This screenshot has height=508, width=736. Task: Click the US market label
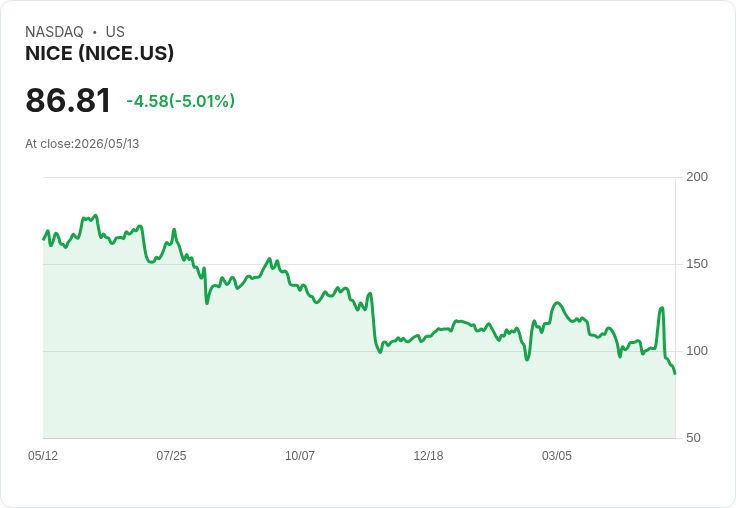[x=115, y=32]
